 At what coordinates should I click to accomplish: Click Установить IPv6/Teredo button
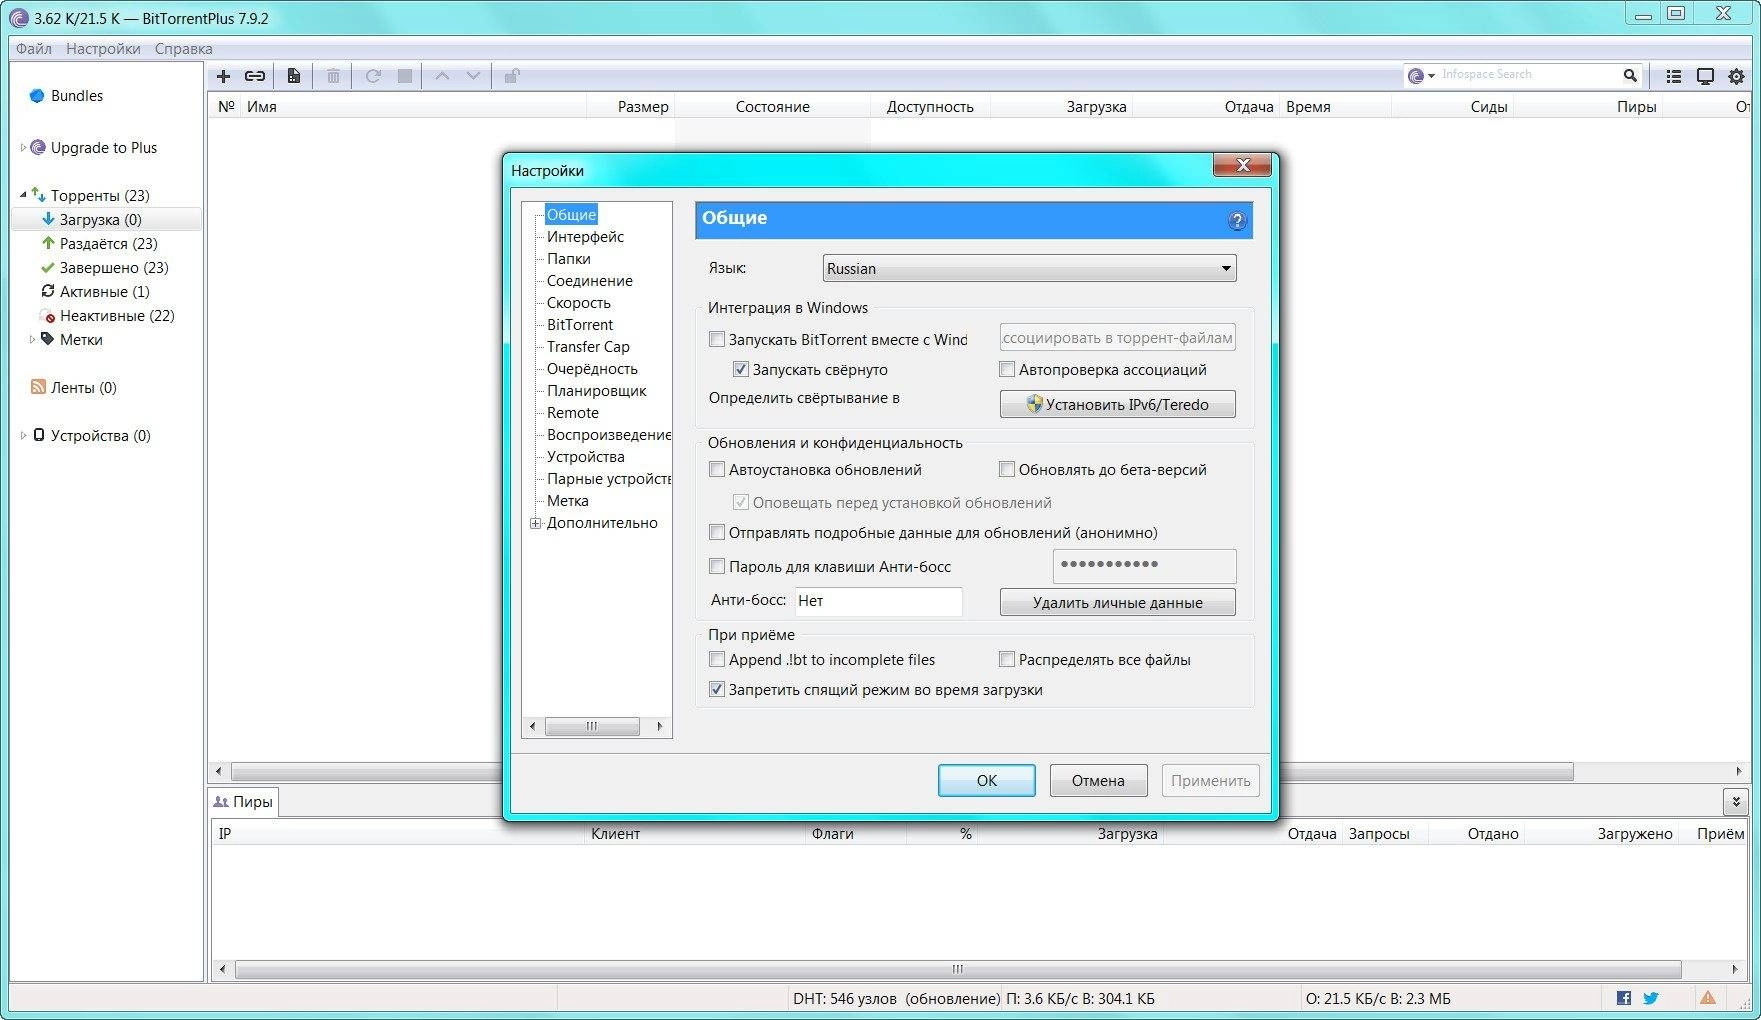point(1117,405)
